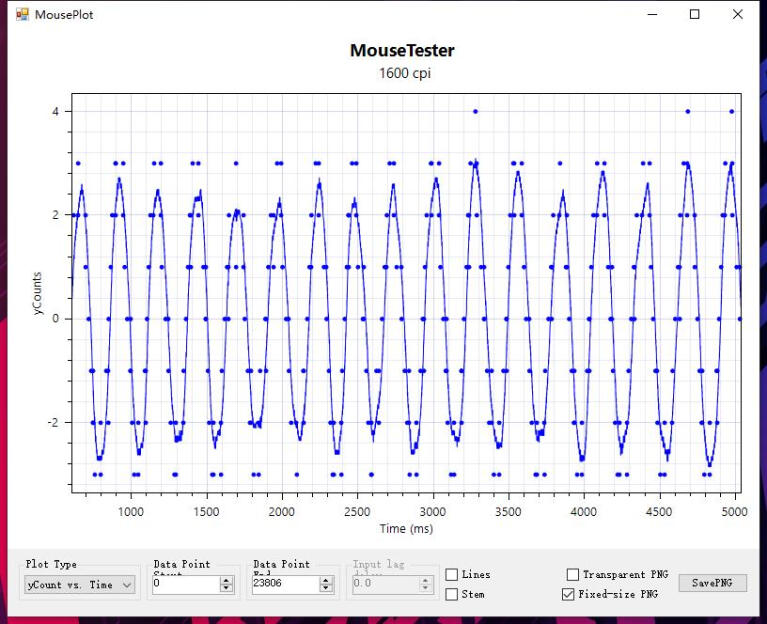767x624 pixels.
Task: Open the Plot Type dropdown
Action: 80,585
